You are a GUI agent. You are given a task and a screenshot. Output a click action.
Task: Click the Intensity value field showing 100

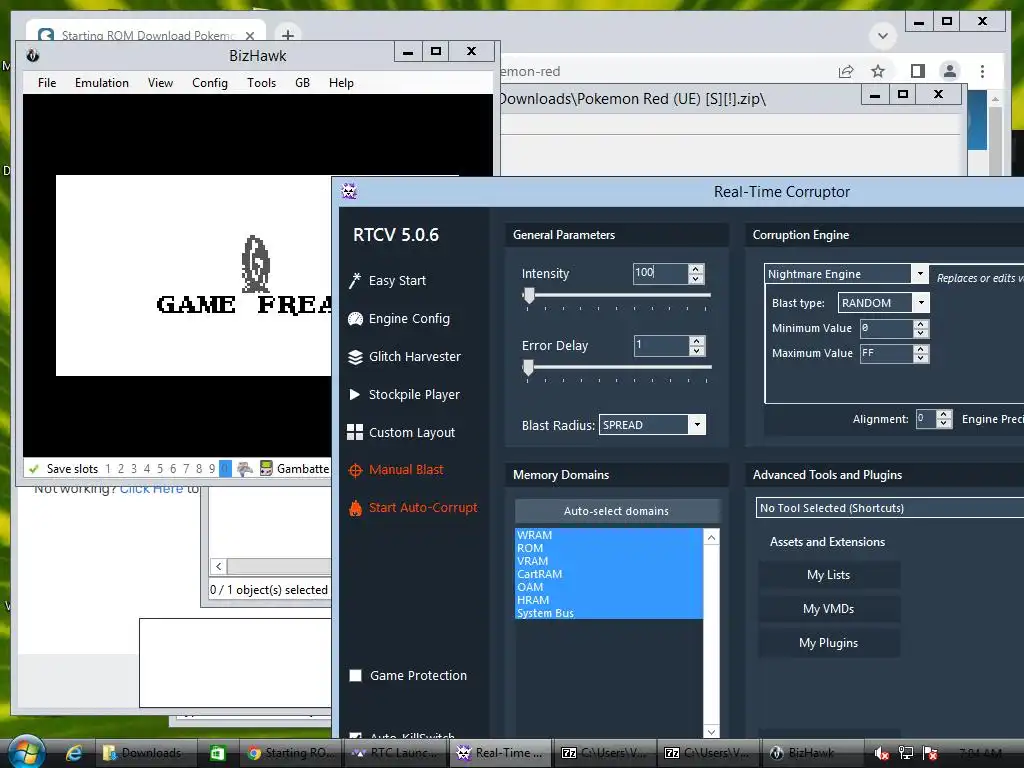point(660,273)
